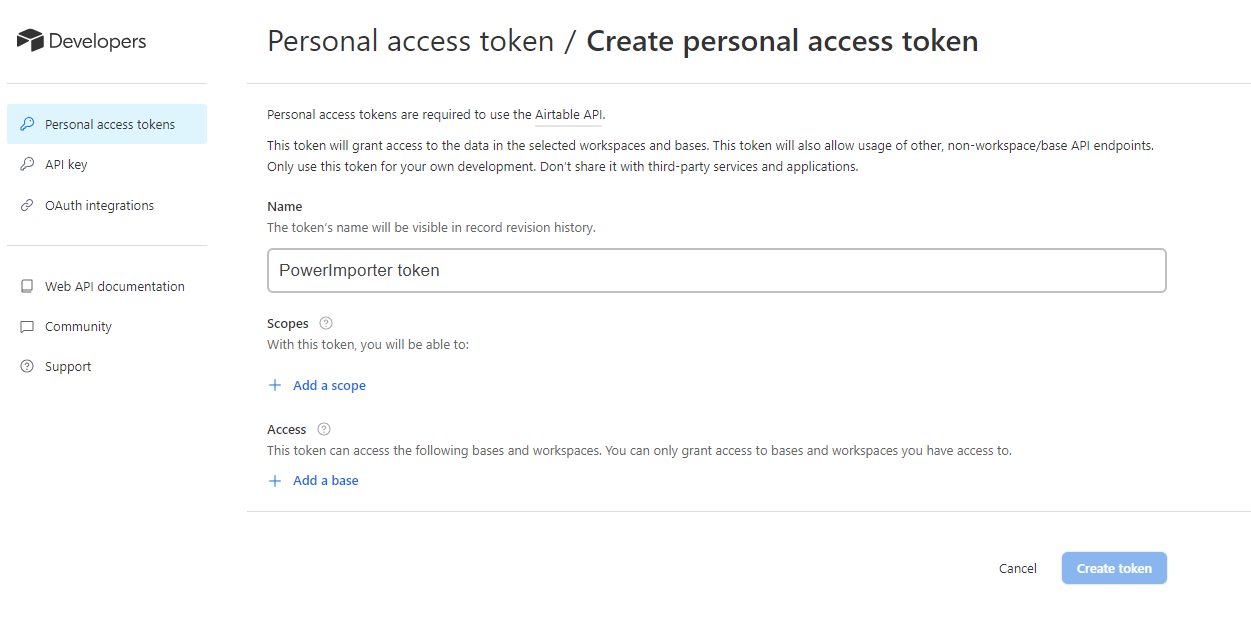Click the chat bubble icon beside Community
The height and width of the screenshot is (617, 1251).
27,327
